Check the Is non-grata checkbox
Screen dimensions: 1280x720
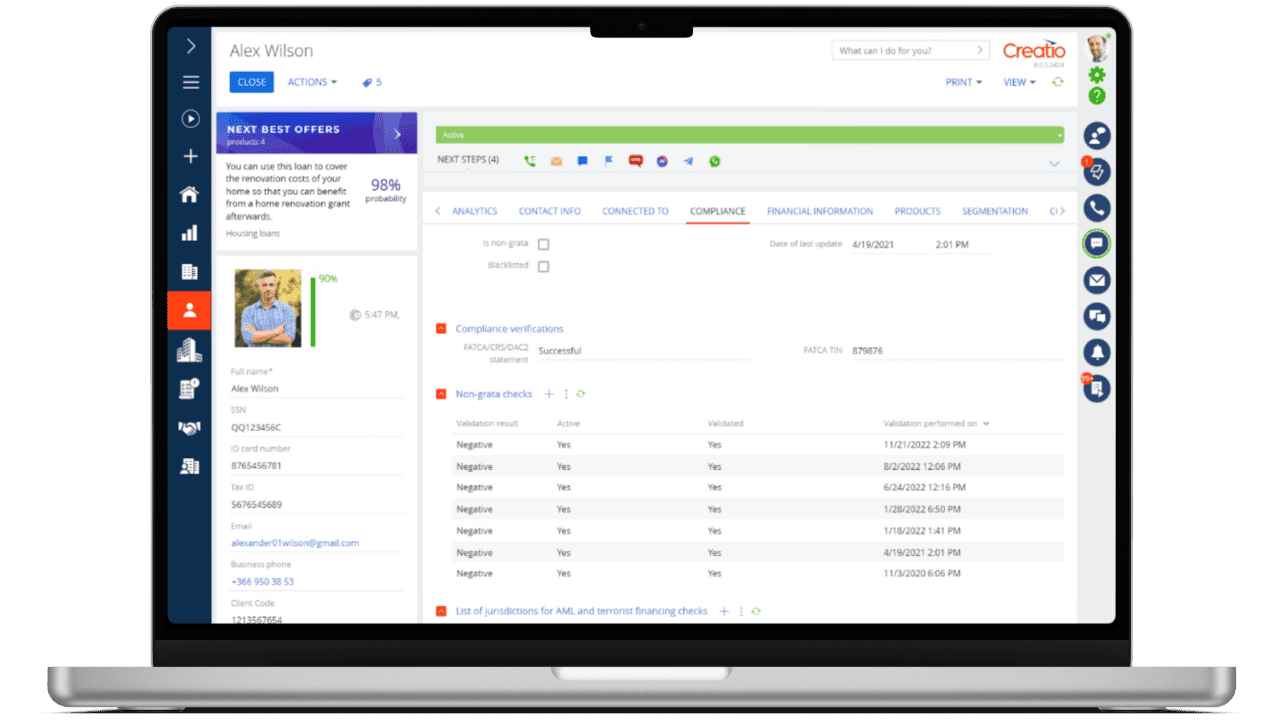543,244
